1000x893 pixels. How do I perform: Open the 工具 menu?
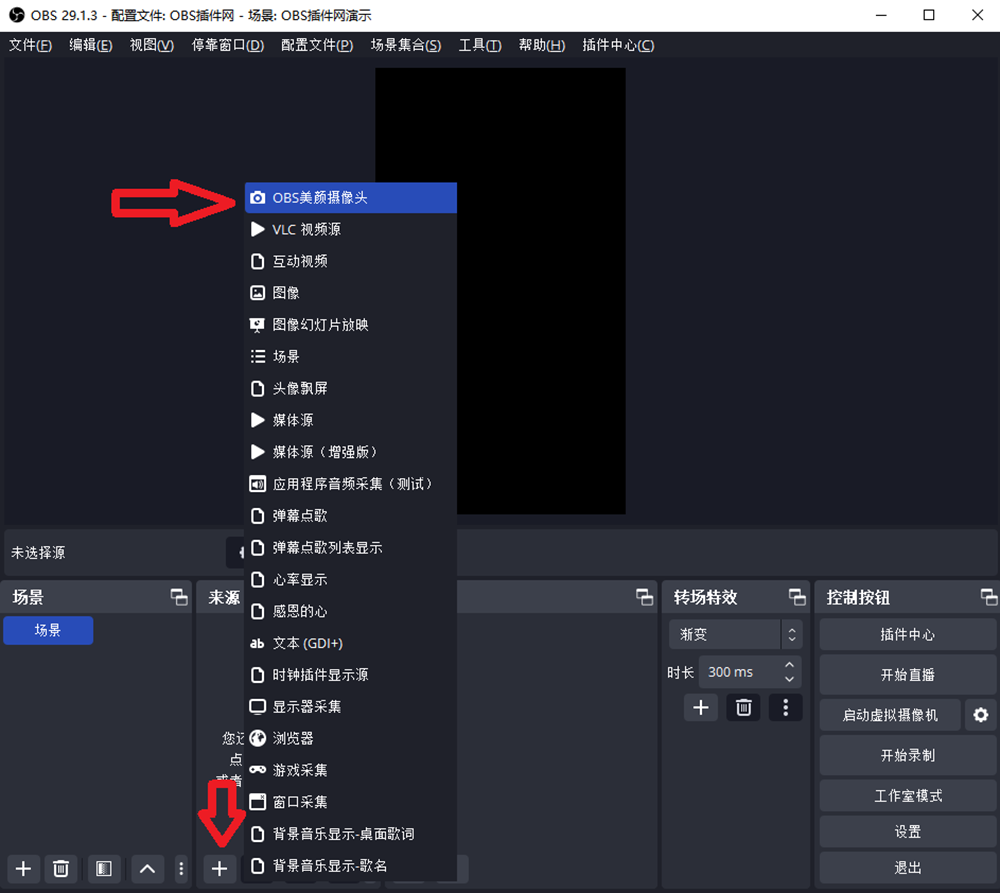point(479,45)
